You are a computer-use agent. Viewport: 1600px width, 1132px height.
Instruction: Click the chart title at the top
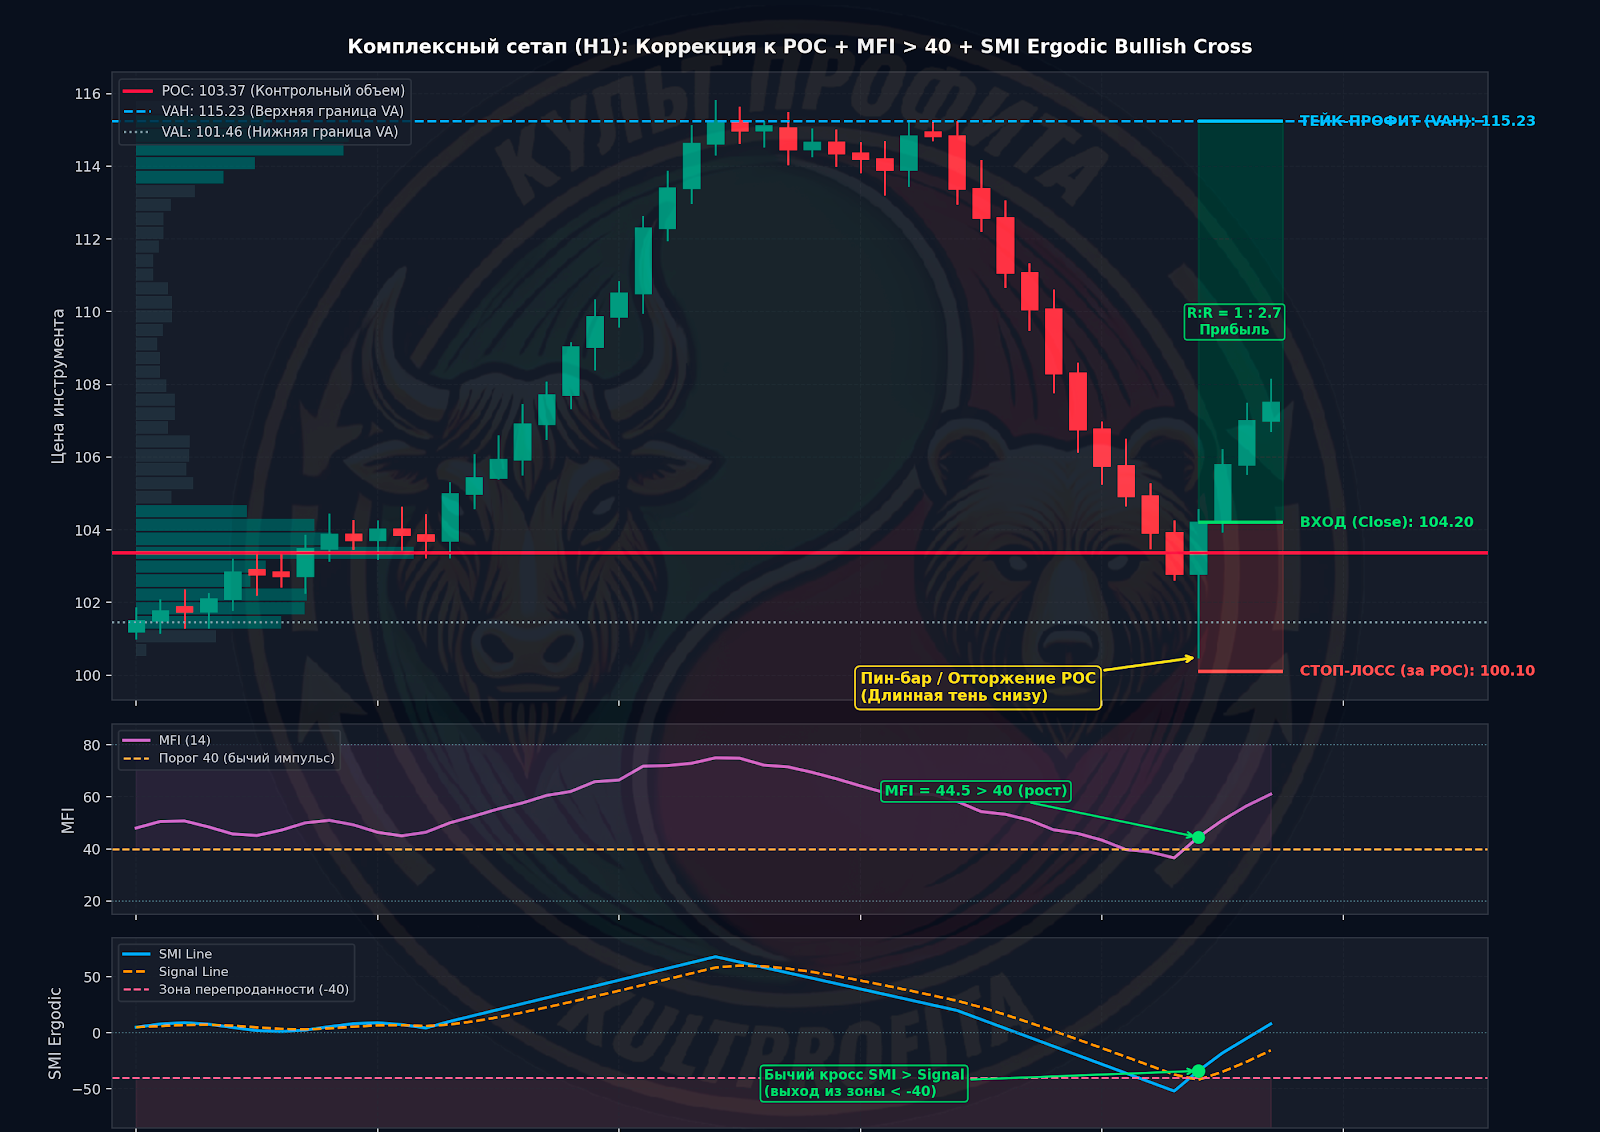799,47
